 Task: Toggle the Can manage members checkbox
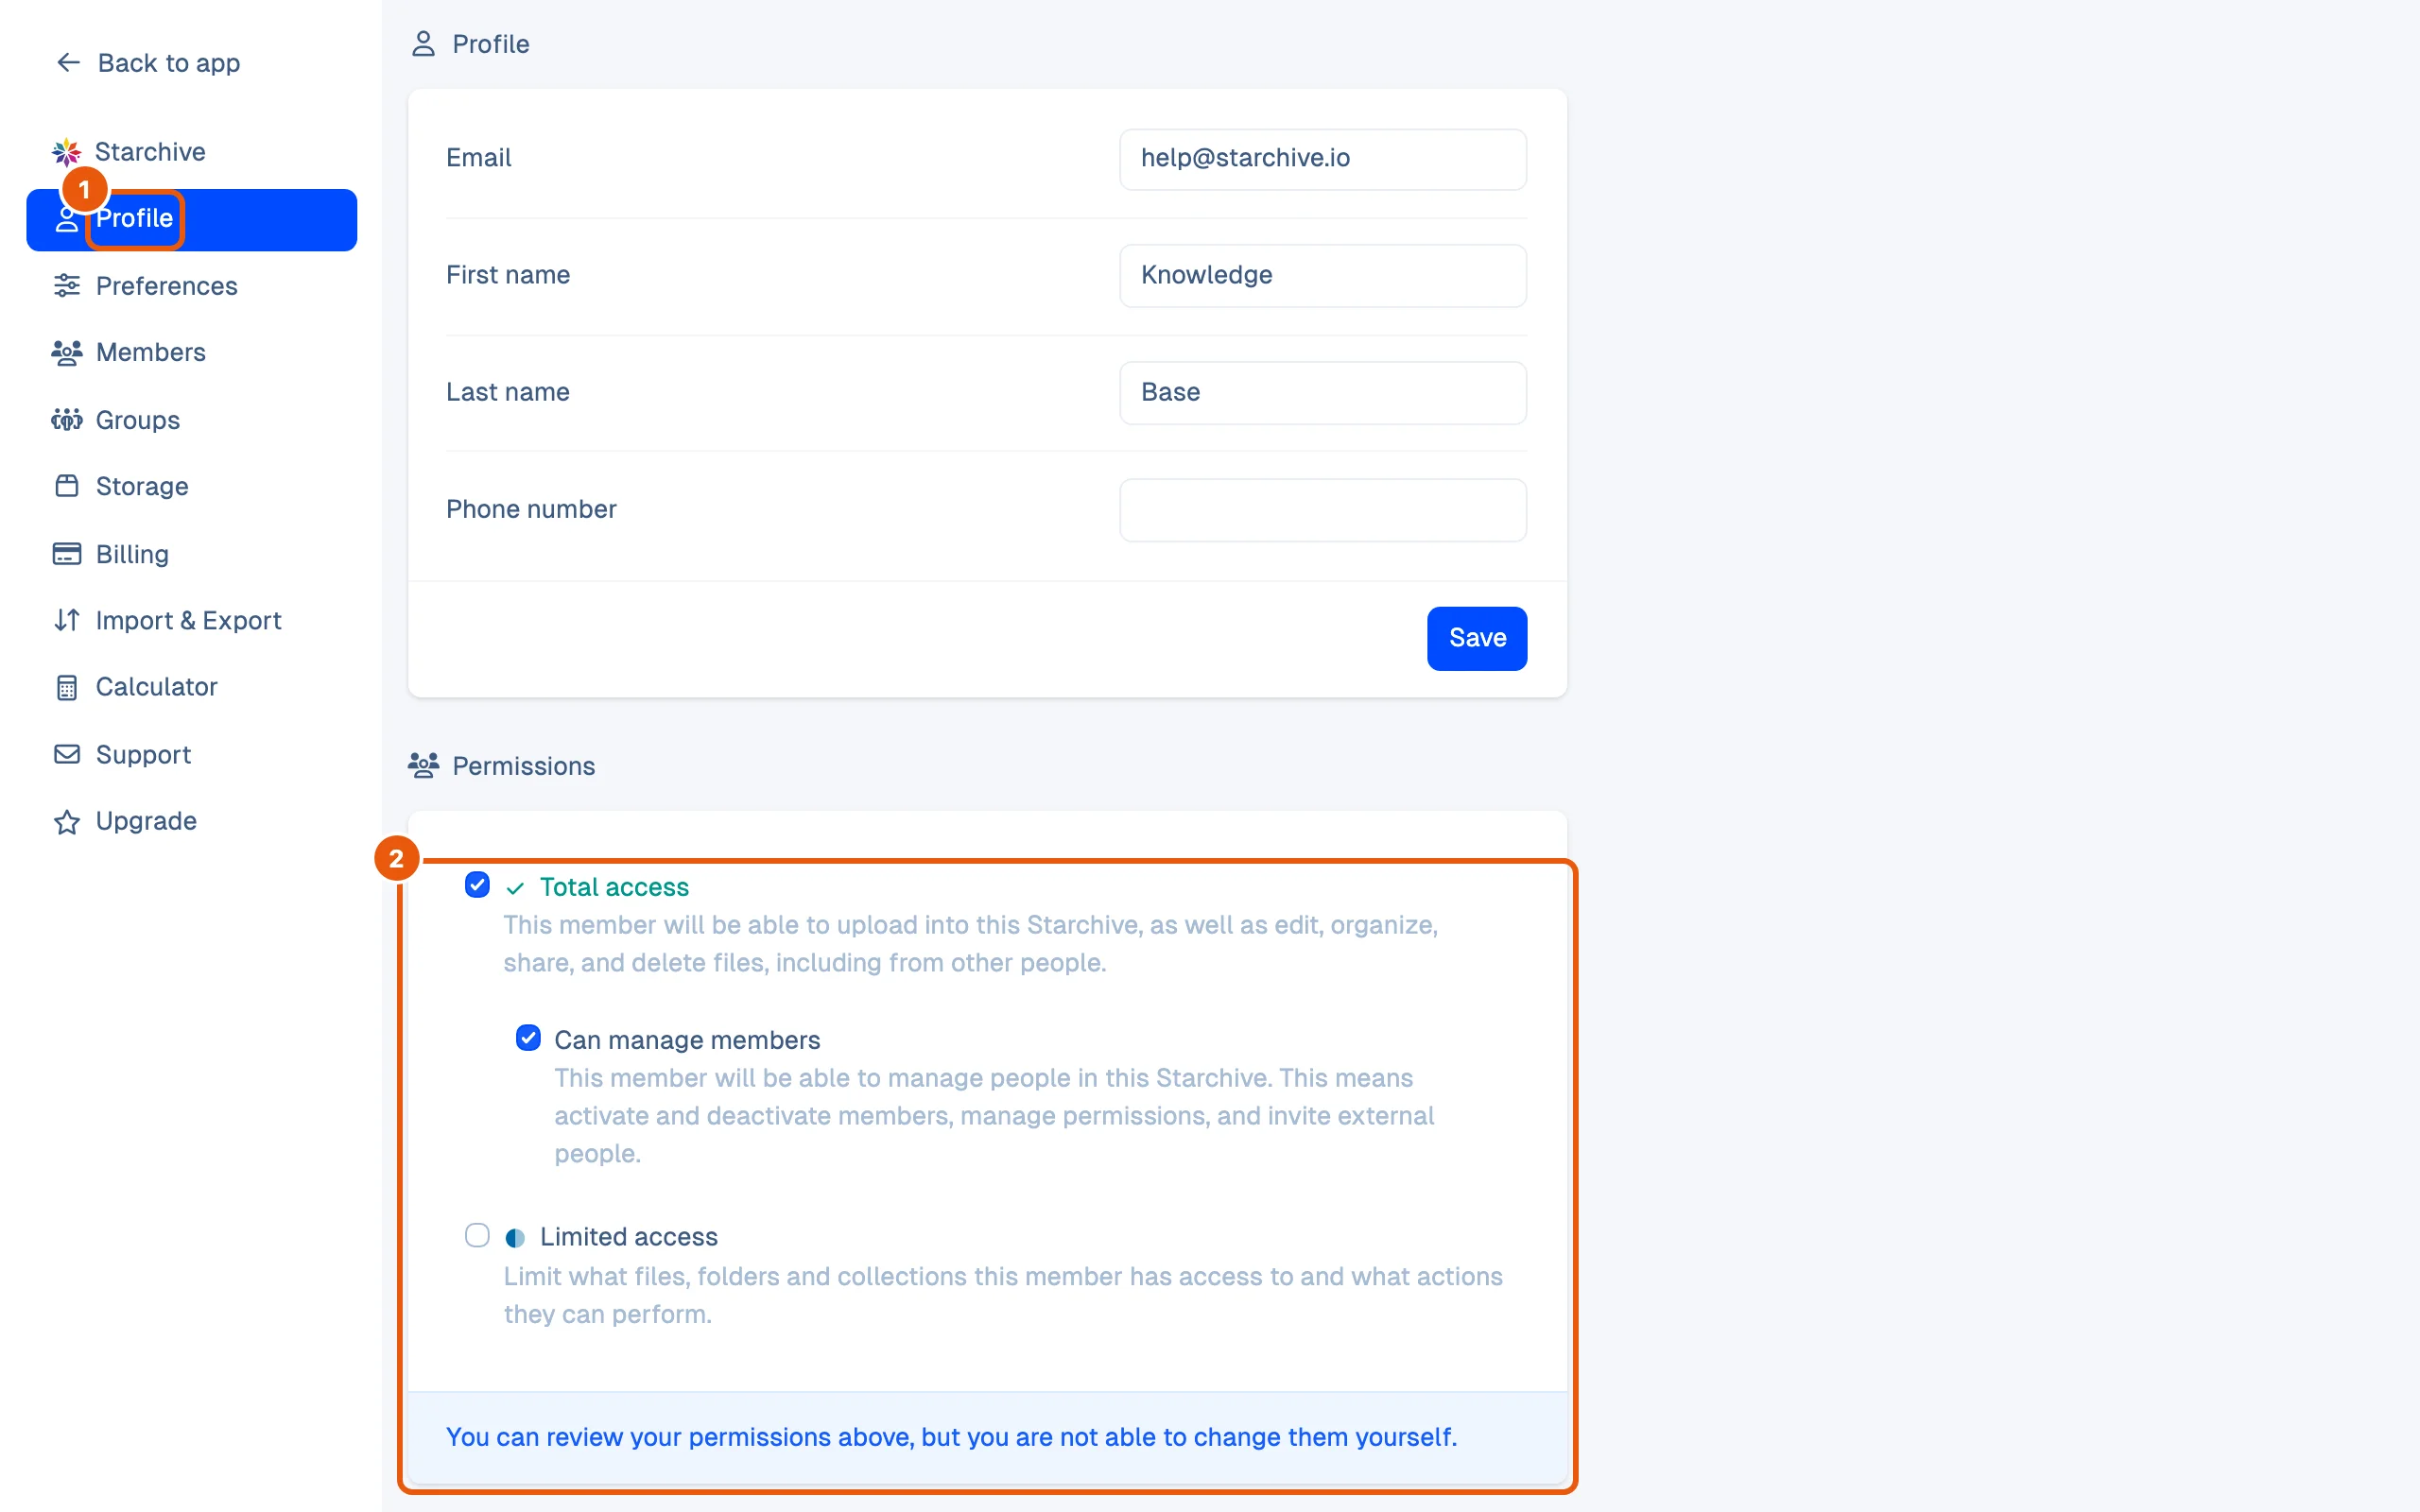point(528,1038)
